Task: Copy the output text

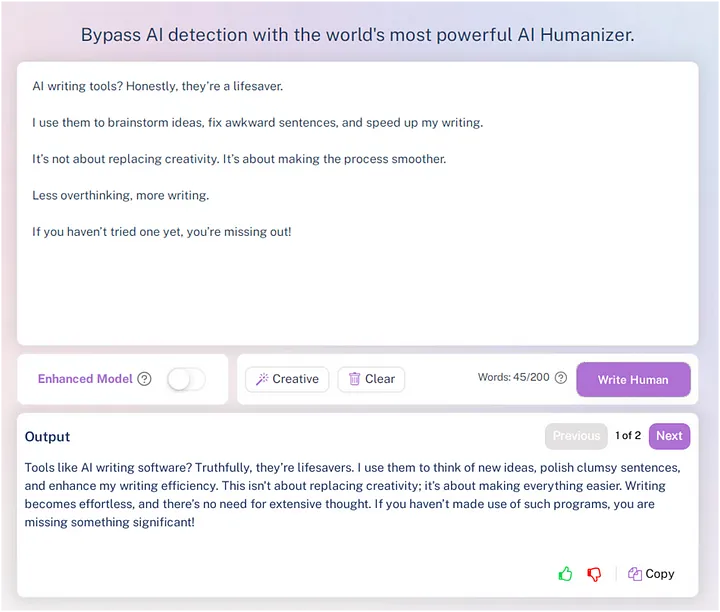Action: point(651,573)
